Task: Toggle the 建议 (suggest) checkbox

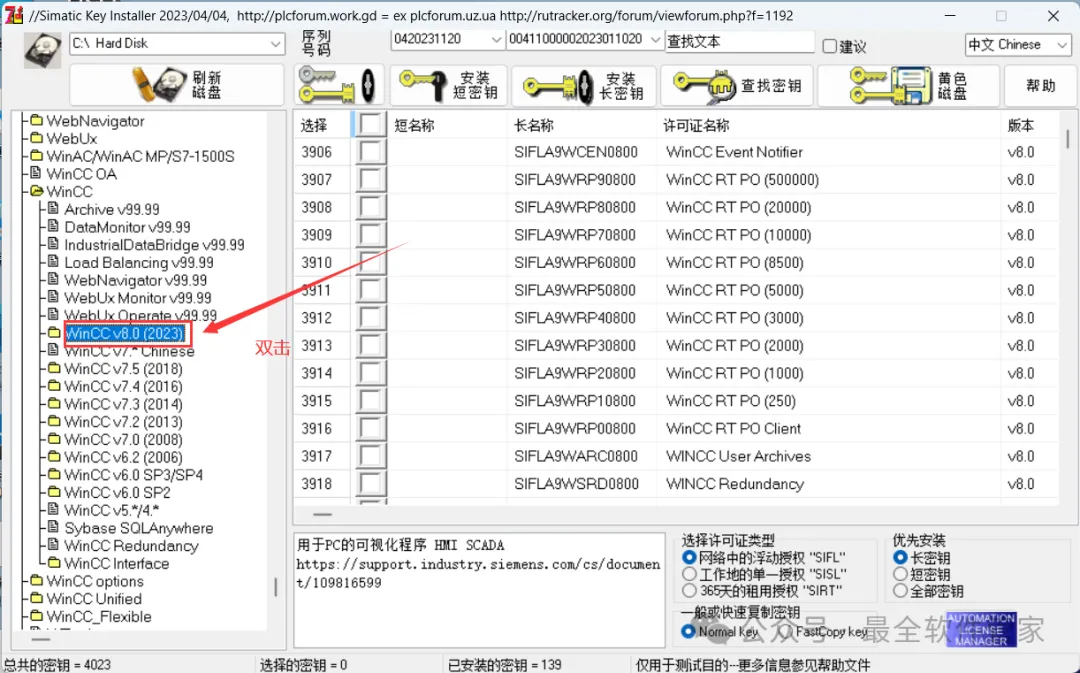Action: coord(830,46)
